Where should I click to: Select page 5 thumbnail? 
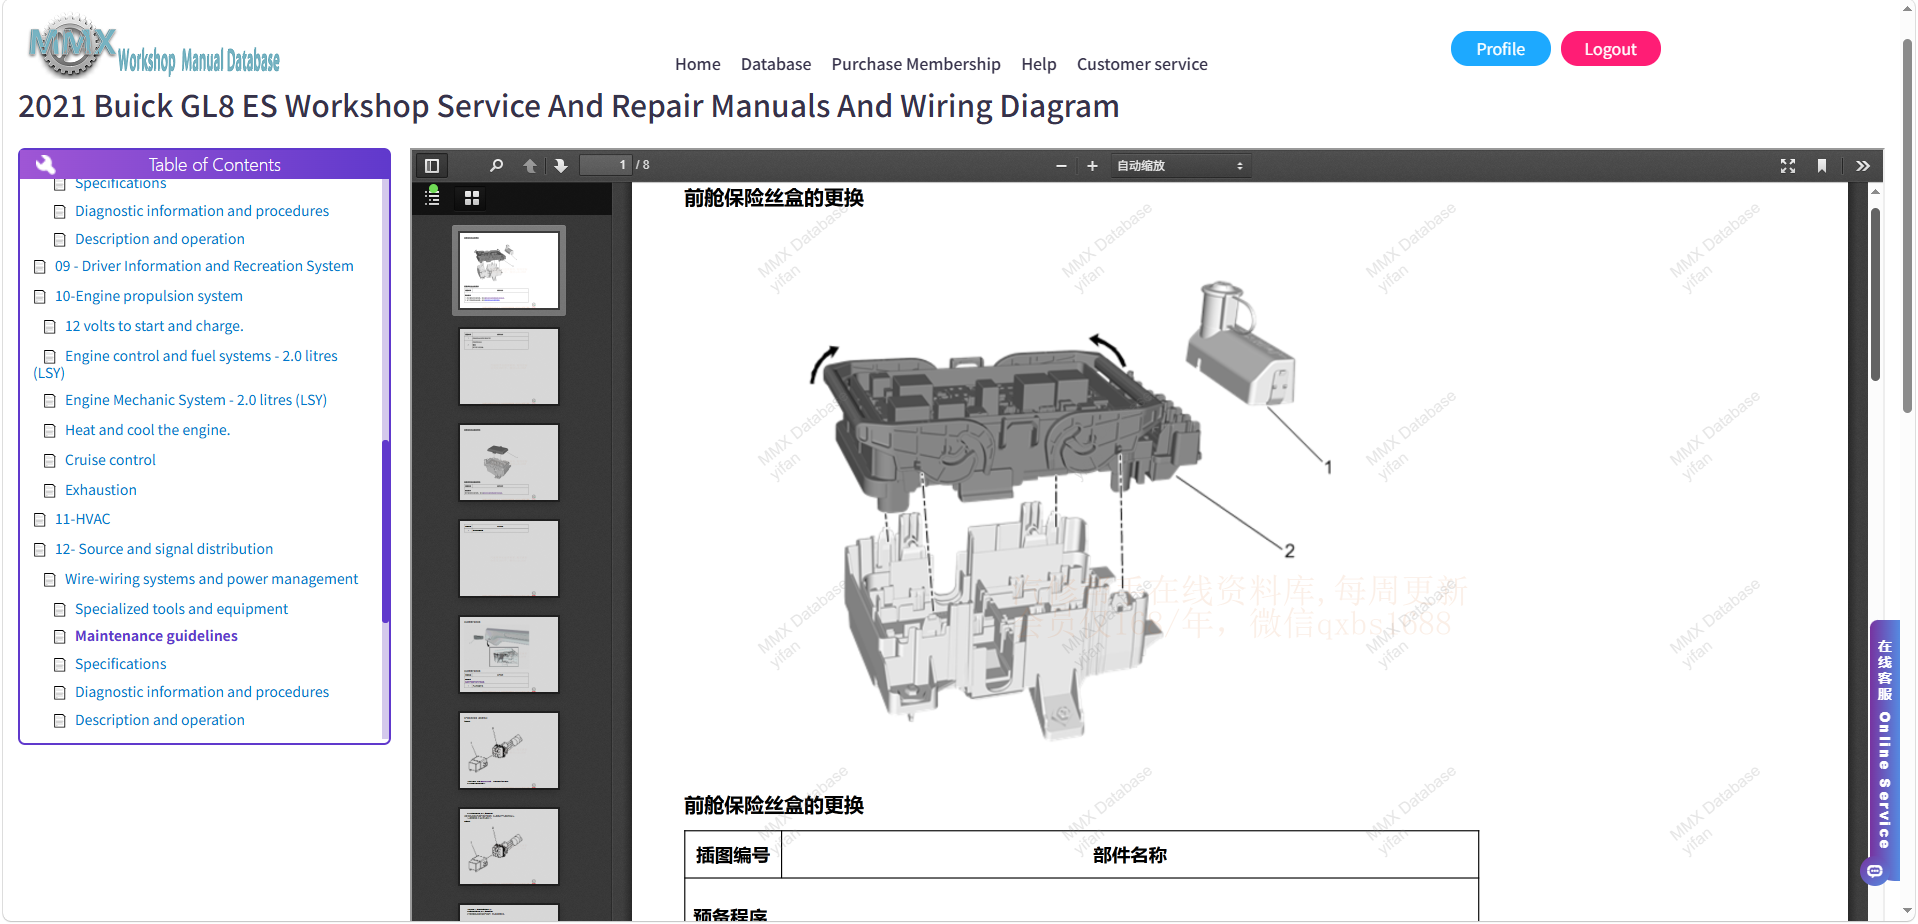(509, 654)
